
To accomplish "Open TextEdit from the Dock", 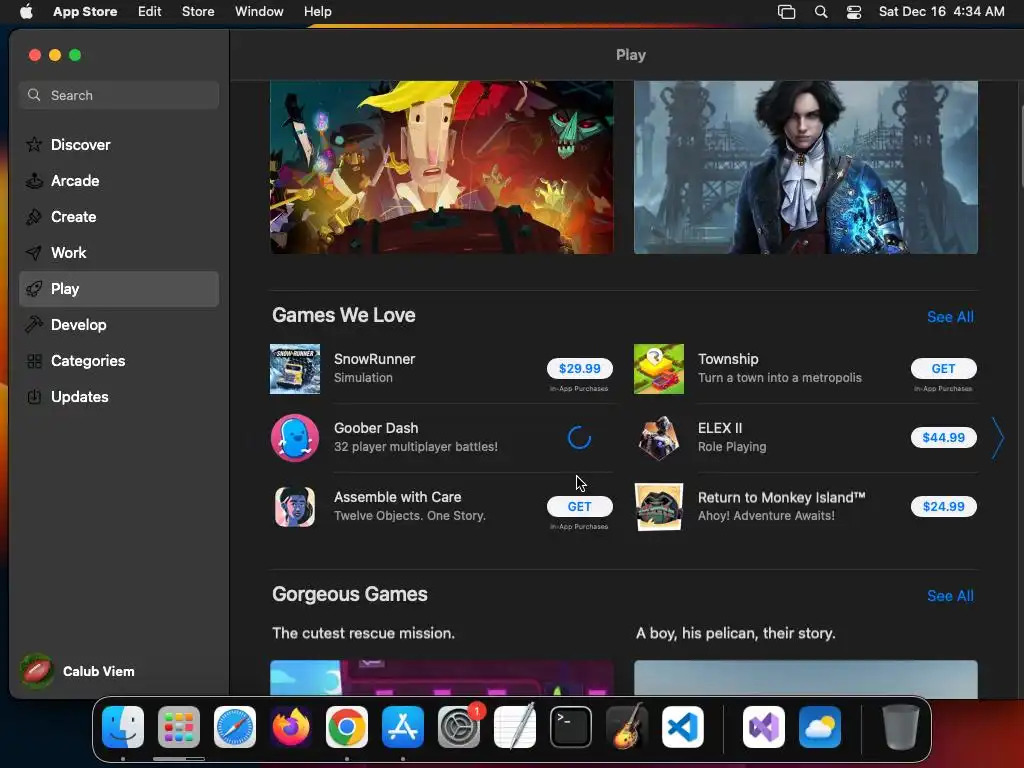I will pyautogui.click(x=515, y=727).
